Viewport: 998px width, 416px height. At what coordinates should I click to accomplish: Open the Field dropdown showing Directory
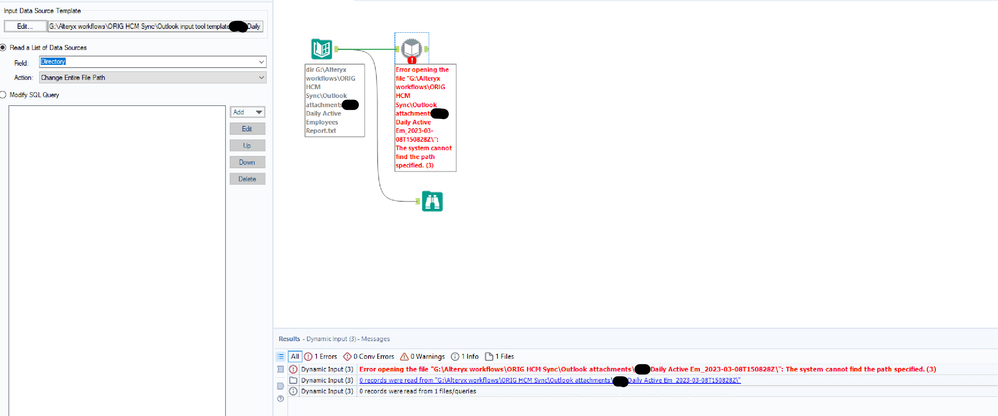click(x=152, y=62)
